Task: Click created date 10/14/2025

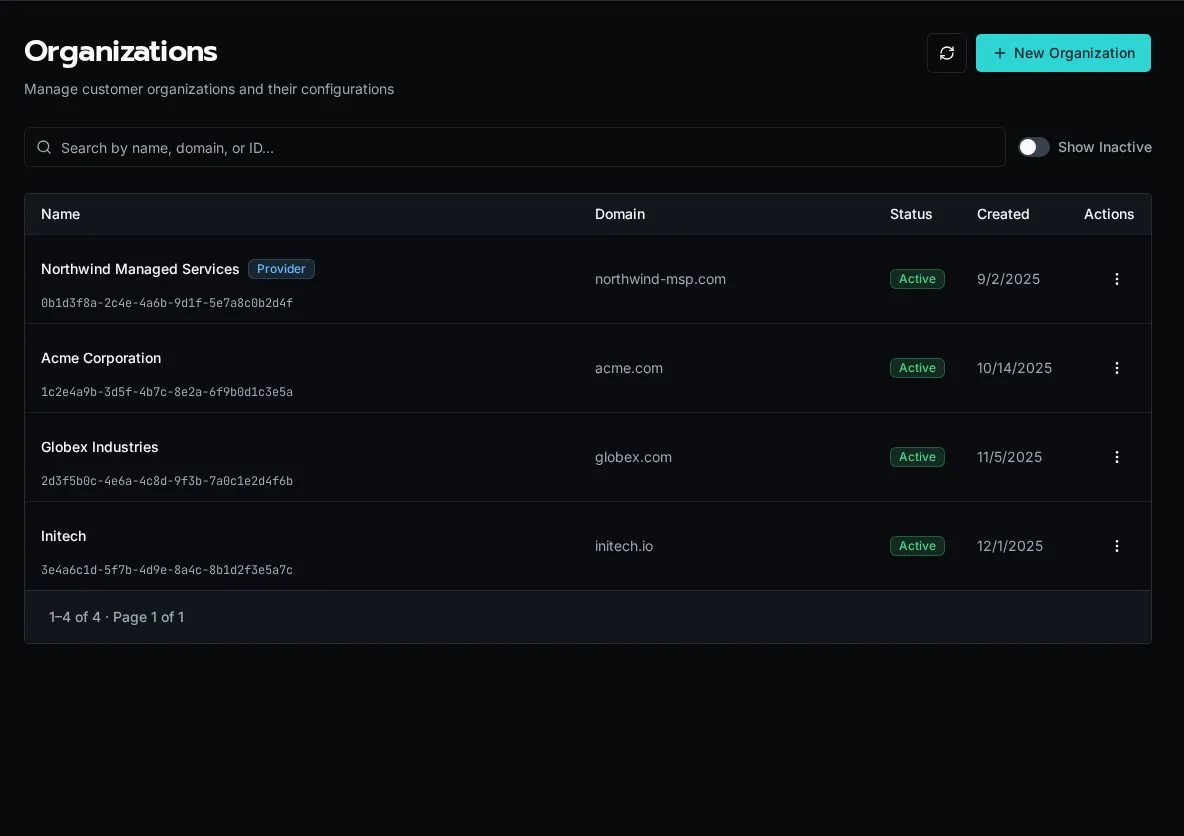Action: pyautogui.click(x=1014, y=368)
